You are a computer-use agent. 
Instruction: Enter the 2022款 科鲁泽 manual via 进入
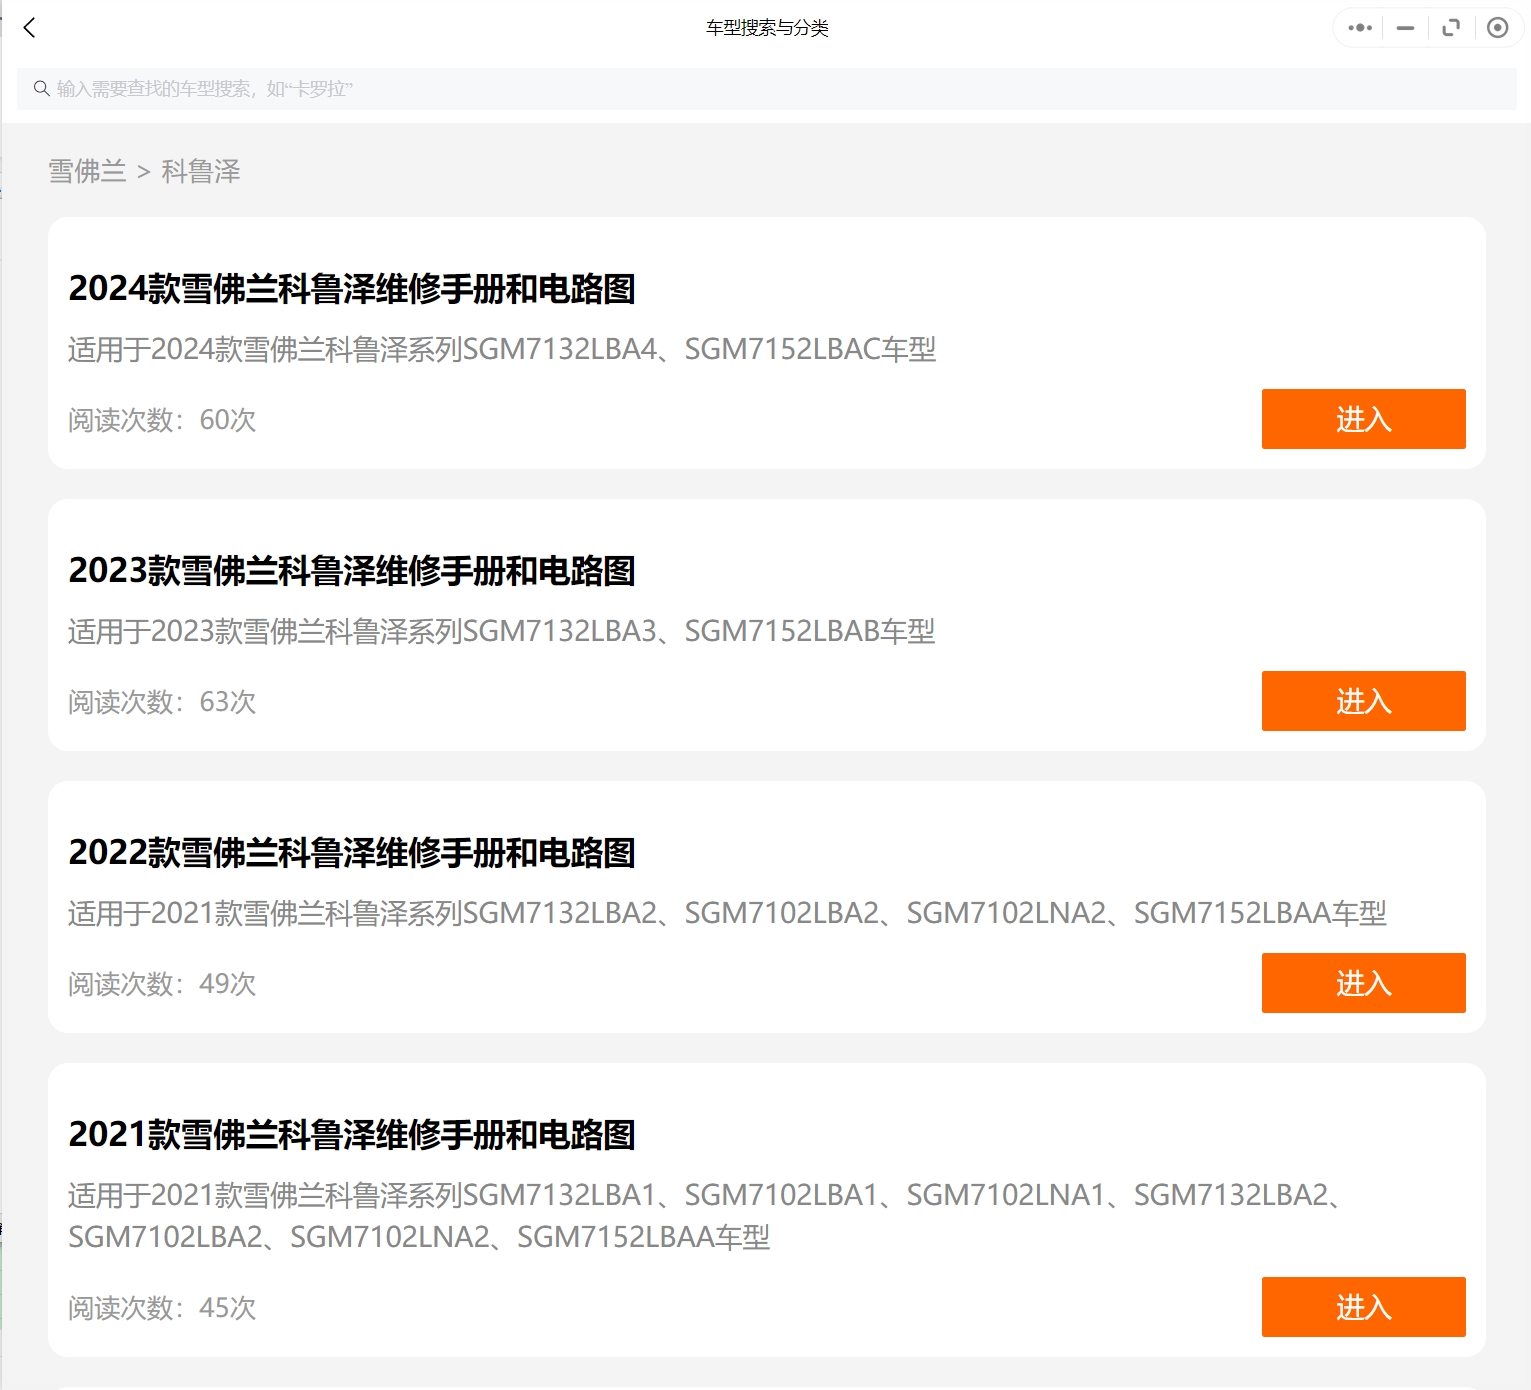click(1363, 983)
